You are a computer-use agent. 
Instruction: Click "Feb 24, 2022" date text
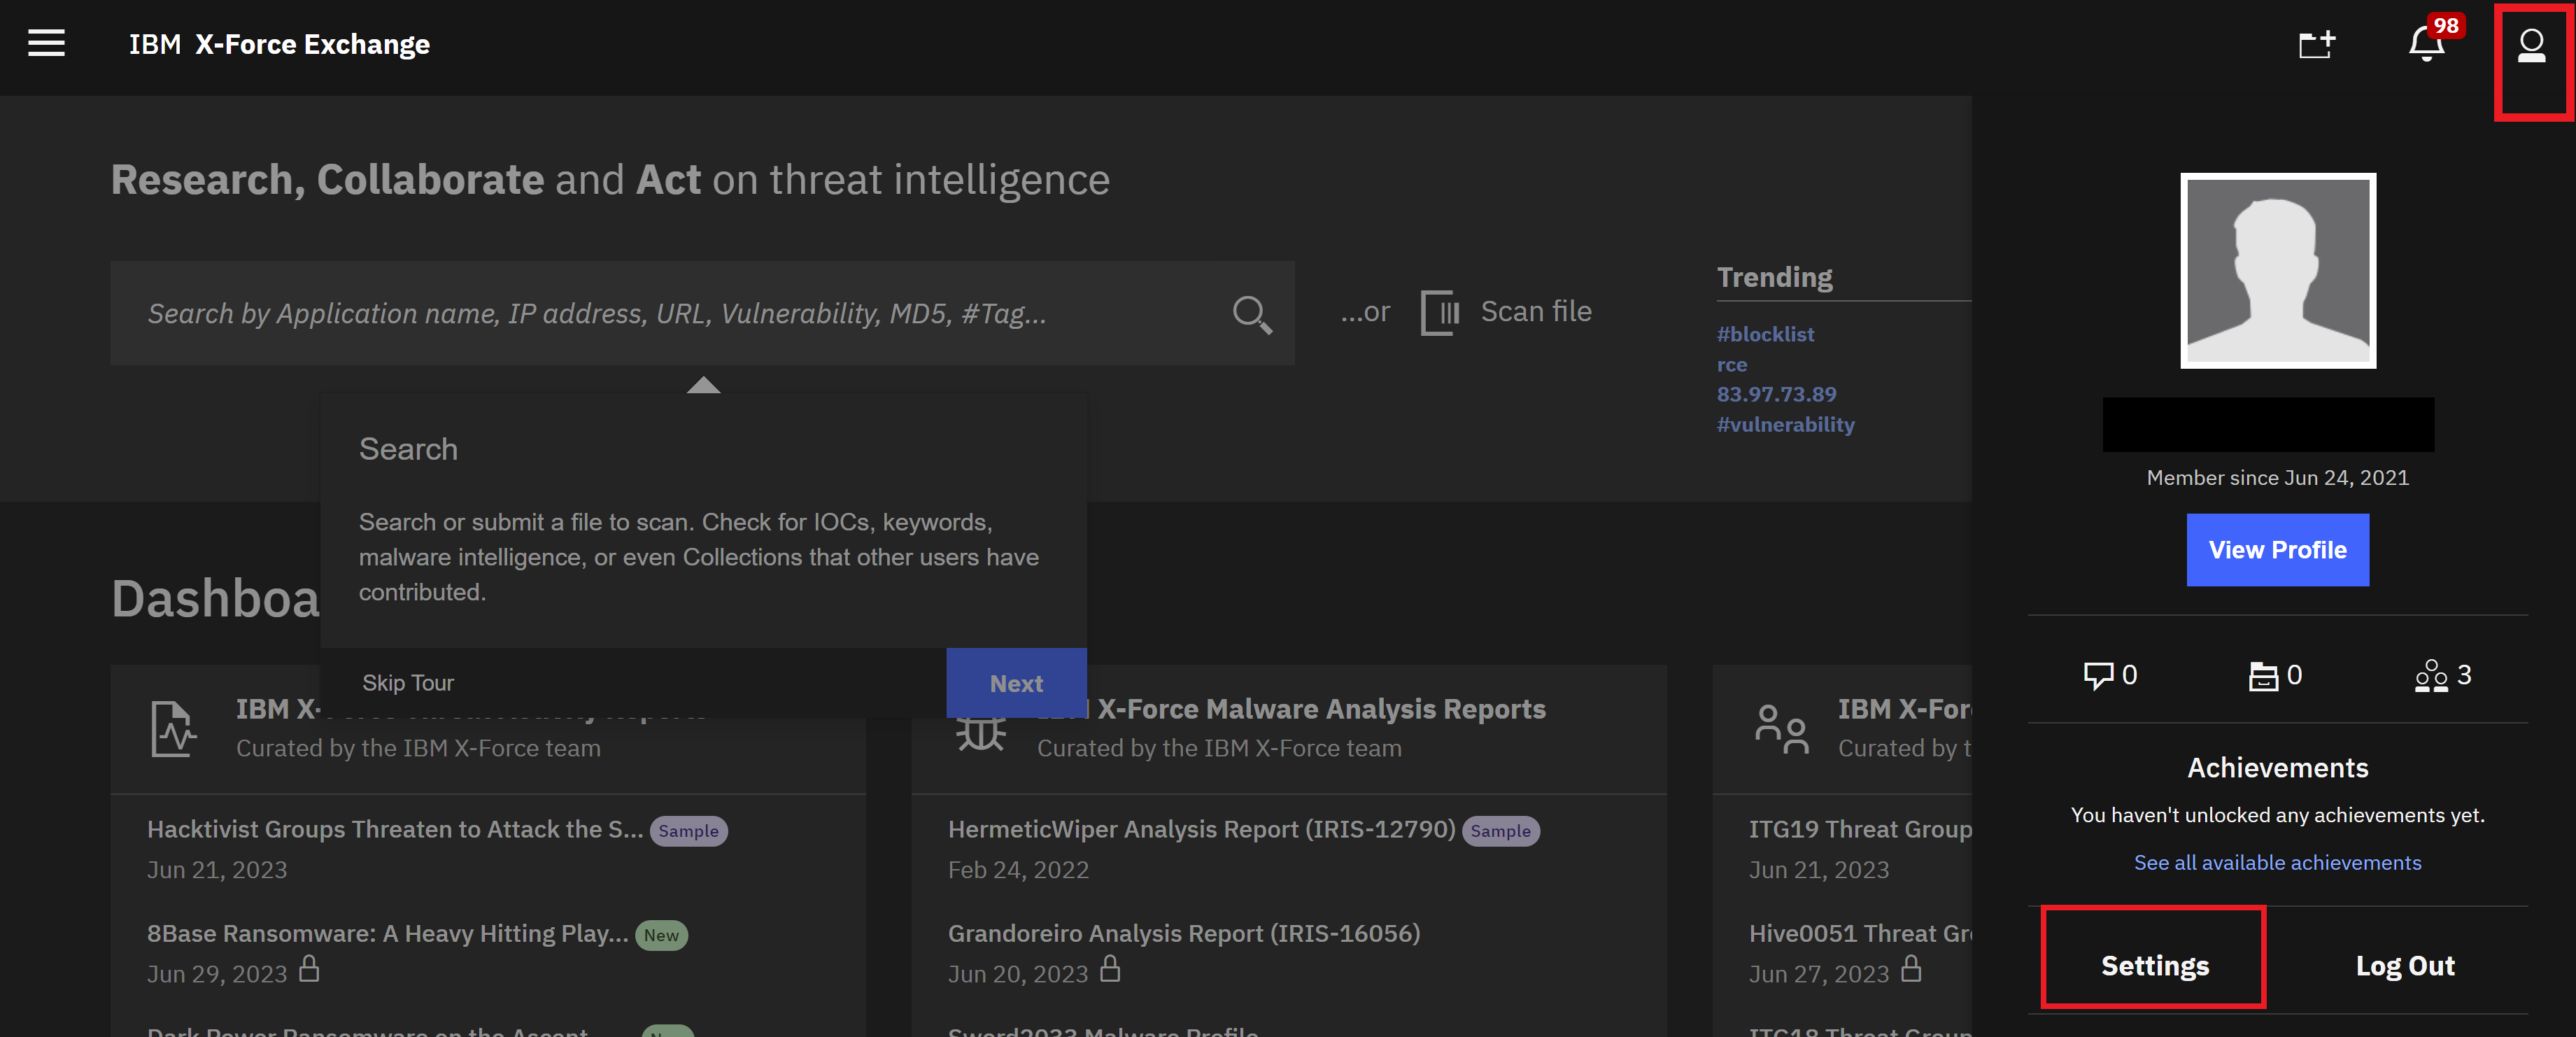tap(1018, 870)
